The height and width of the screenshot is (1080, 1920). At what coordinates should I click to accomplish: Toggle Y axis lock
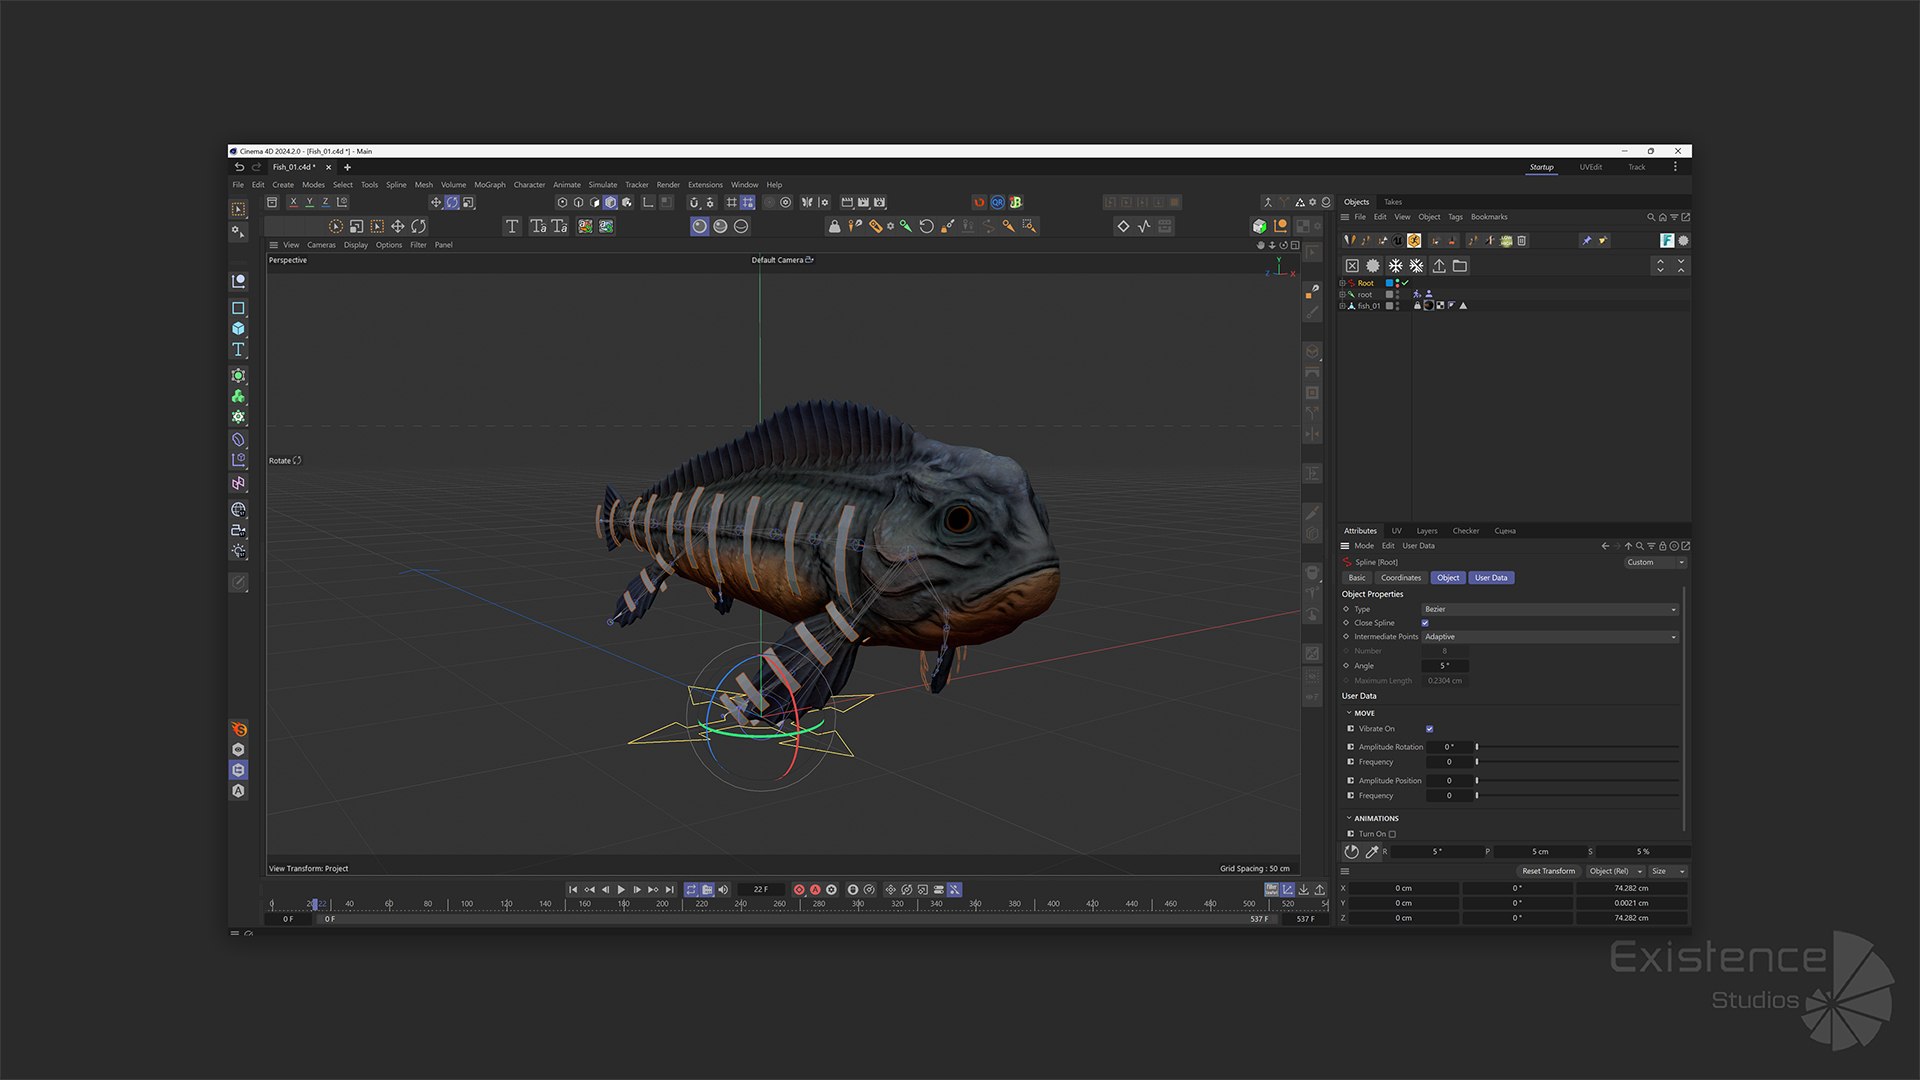pos(309,202)
